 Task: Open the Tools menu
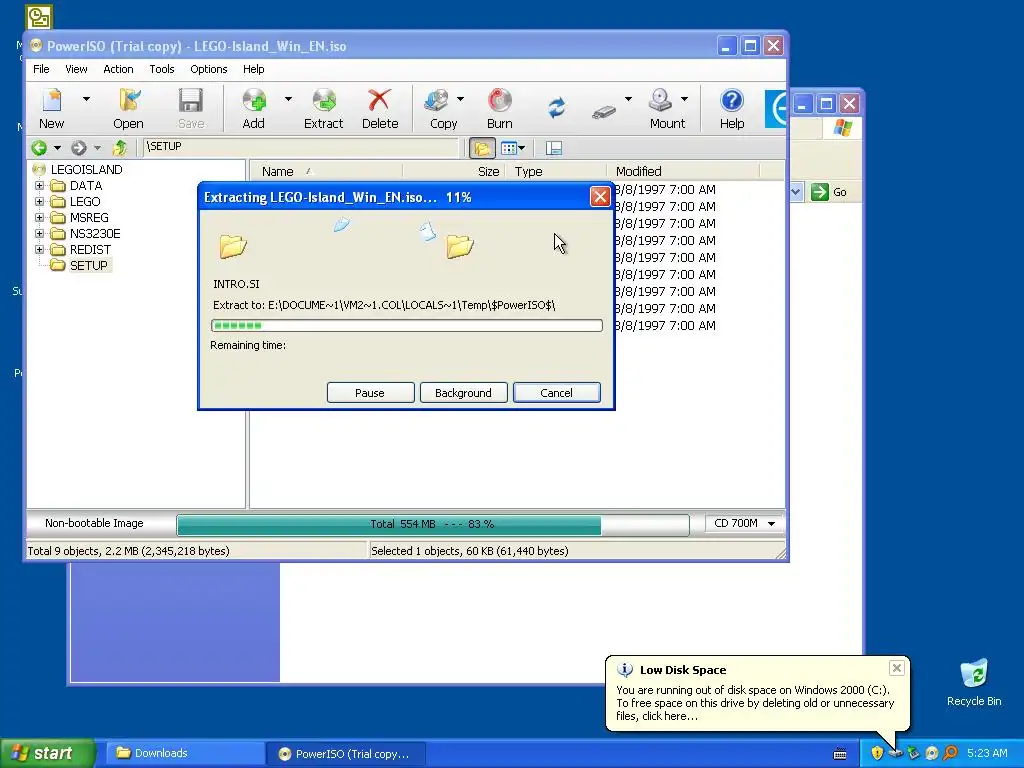tap(162, 69)
